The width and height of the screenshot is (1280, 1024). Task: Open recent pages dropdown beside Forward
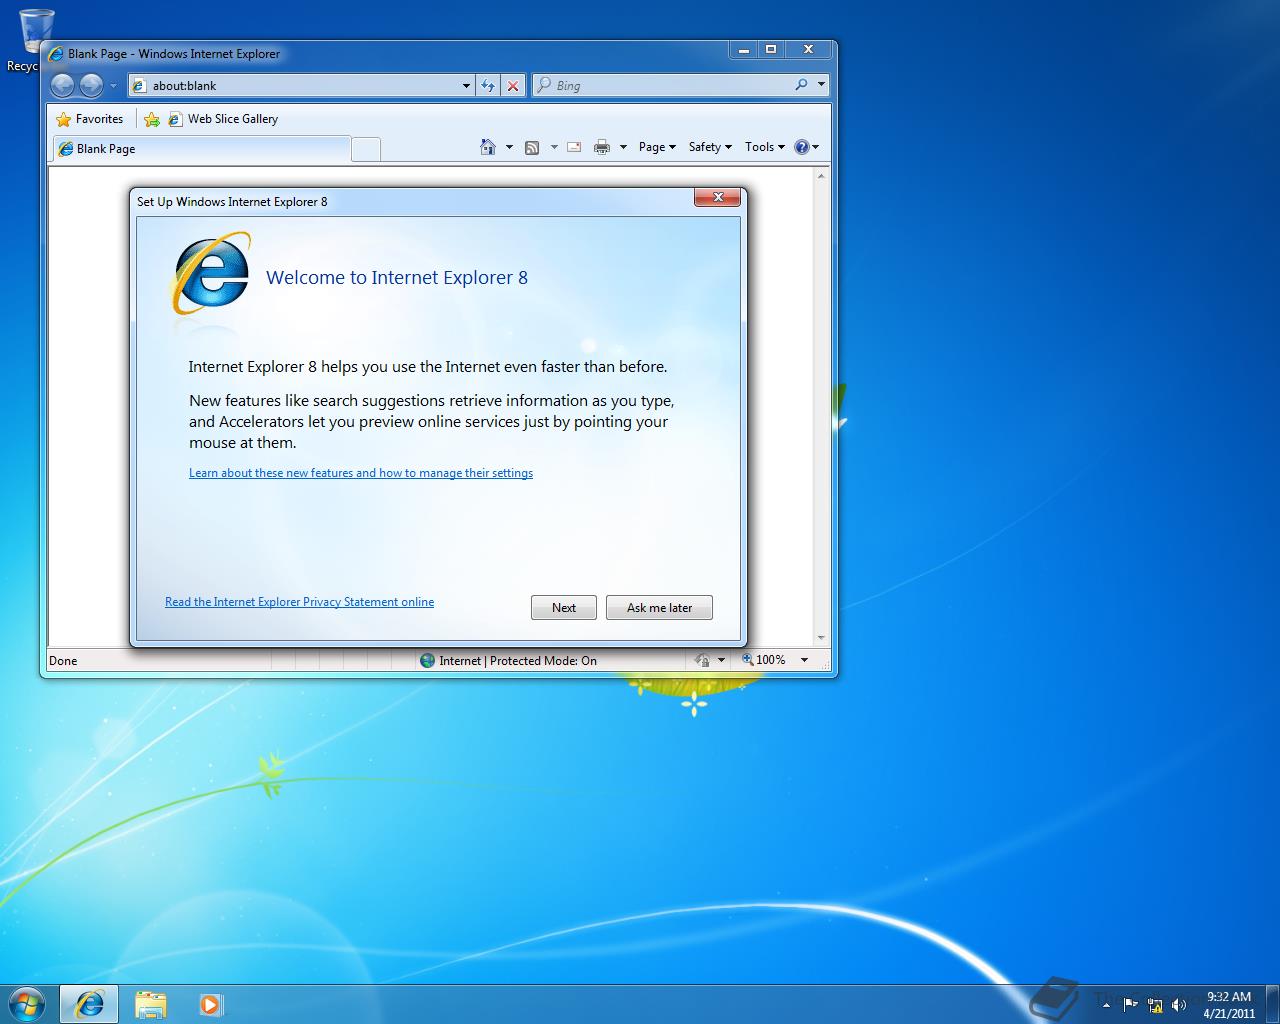click(x=113, y=86)
